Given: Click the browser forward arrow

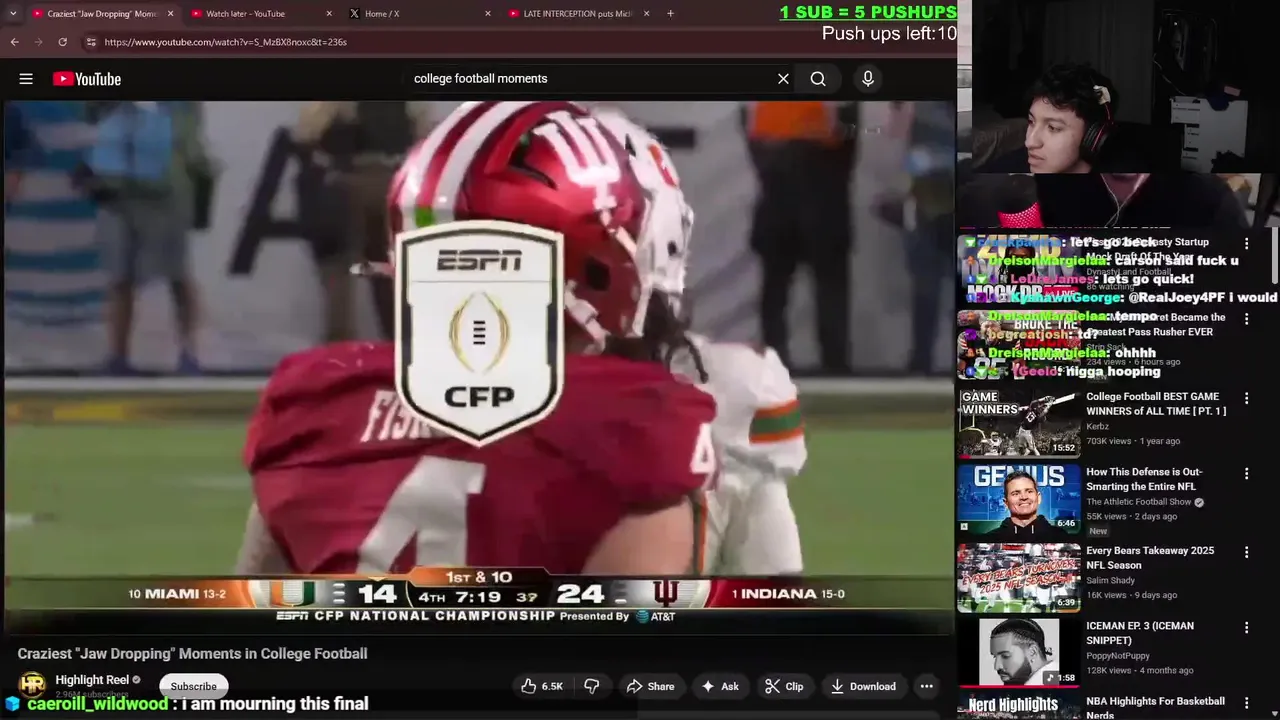Looking at the screenshot, I should 38,42.
